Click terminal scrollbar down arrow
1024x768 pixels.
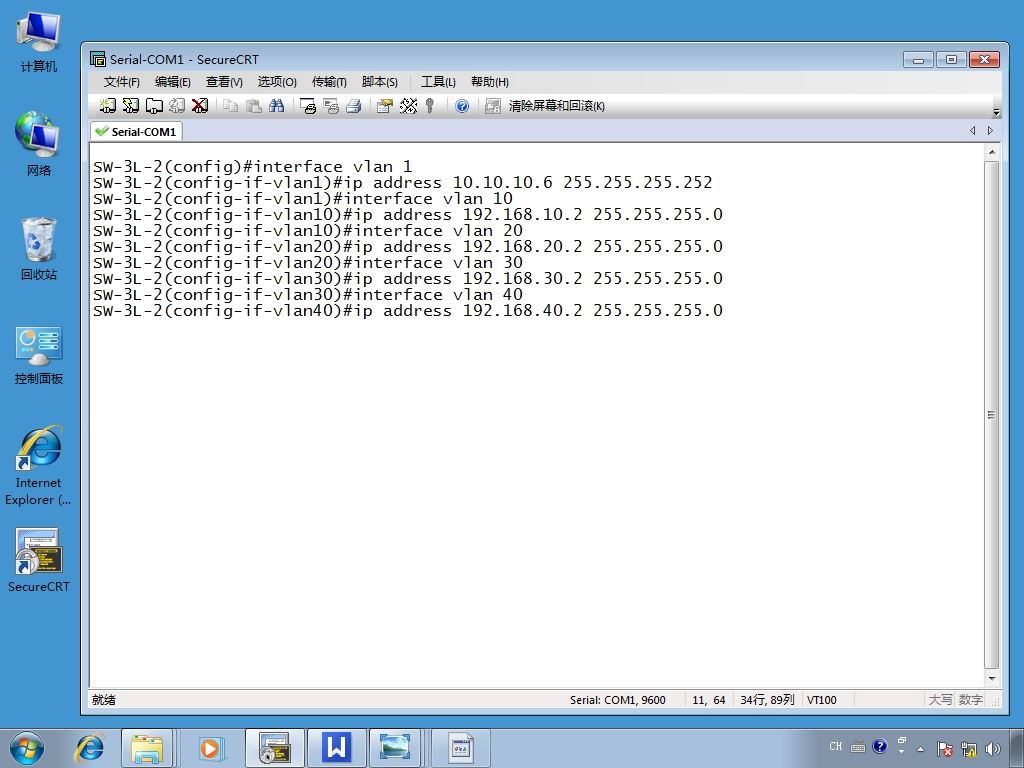991,679
